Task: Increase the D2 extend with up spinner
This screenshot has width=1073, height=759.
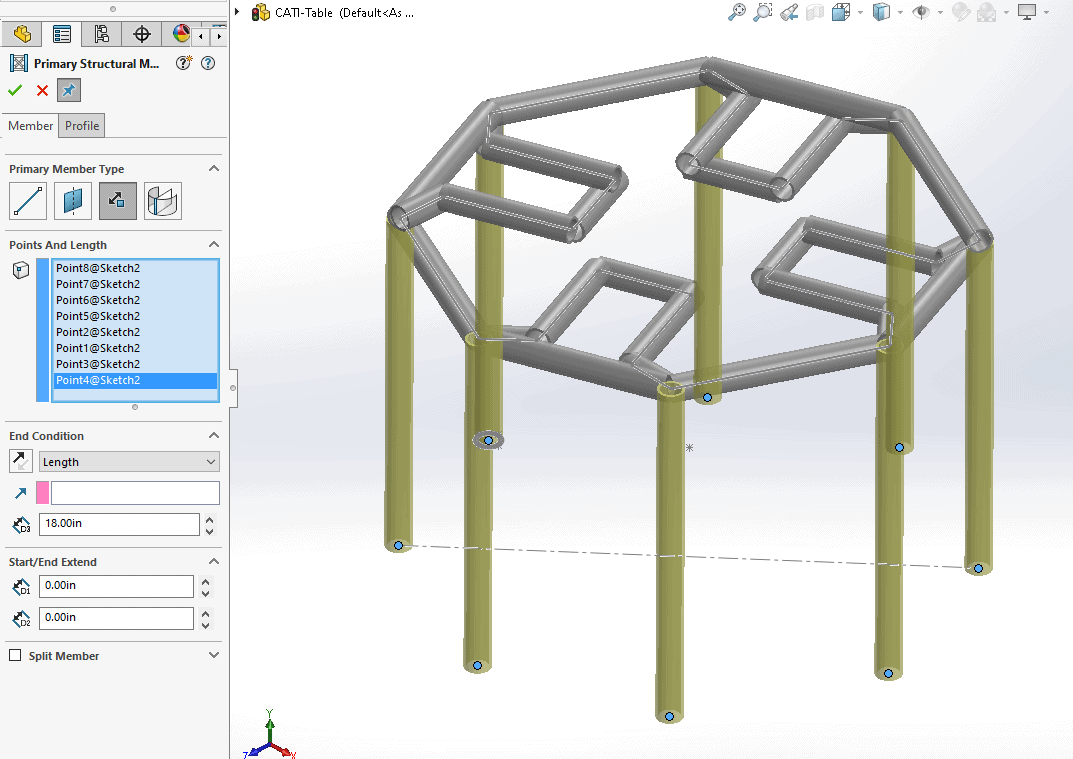Action: pyautogui.click(x=205, y=613)
